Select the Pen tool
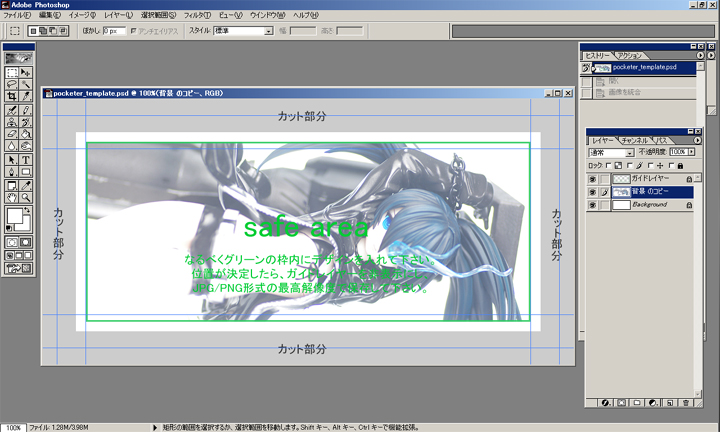Viewport: 720px width, 432px height. pyautogui.click(x=11, y=172)
